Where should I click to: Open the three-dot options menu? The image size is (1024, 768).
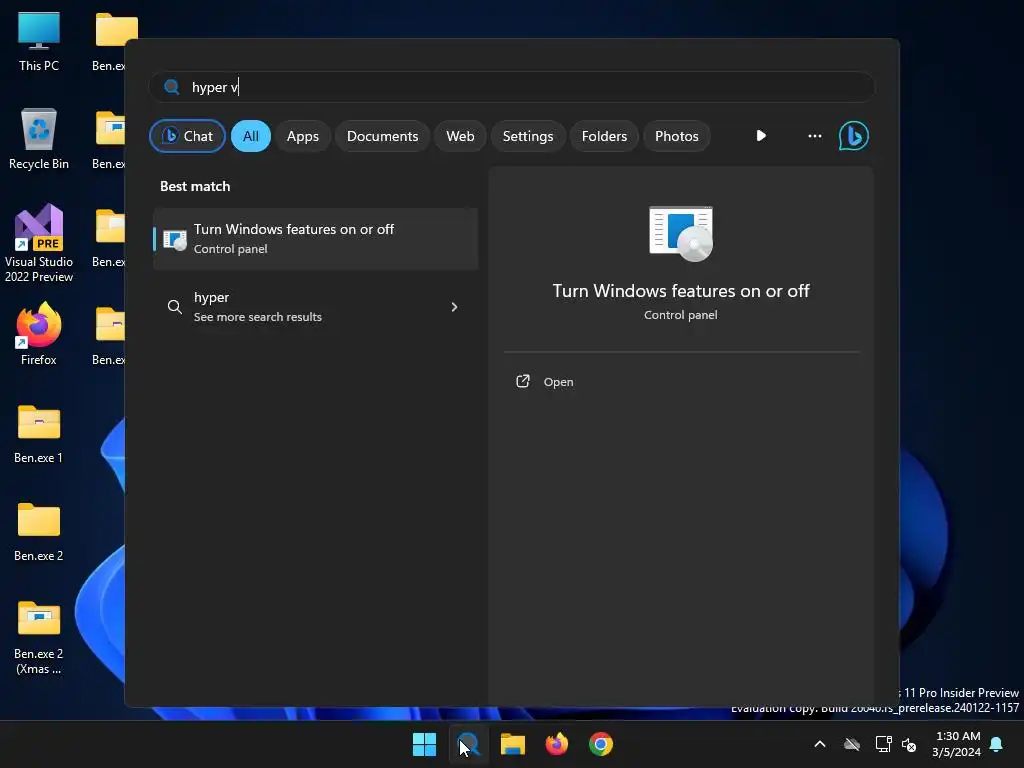coord(814,136)
